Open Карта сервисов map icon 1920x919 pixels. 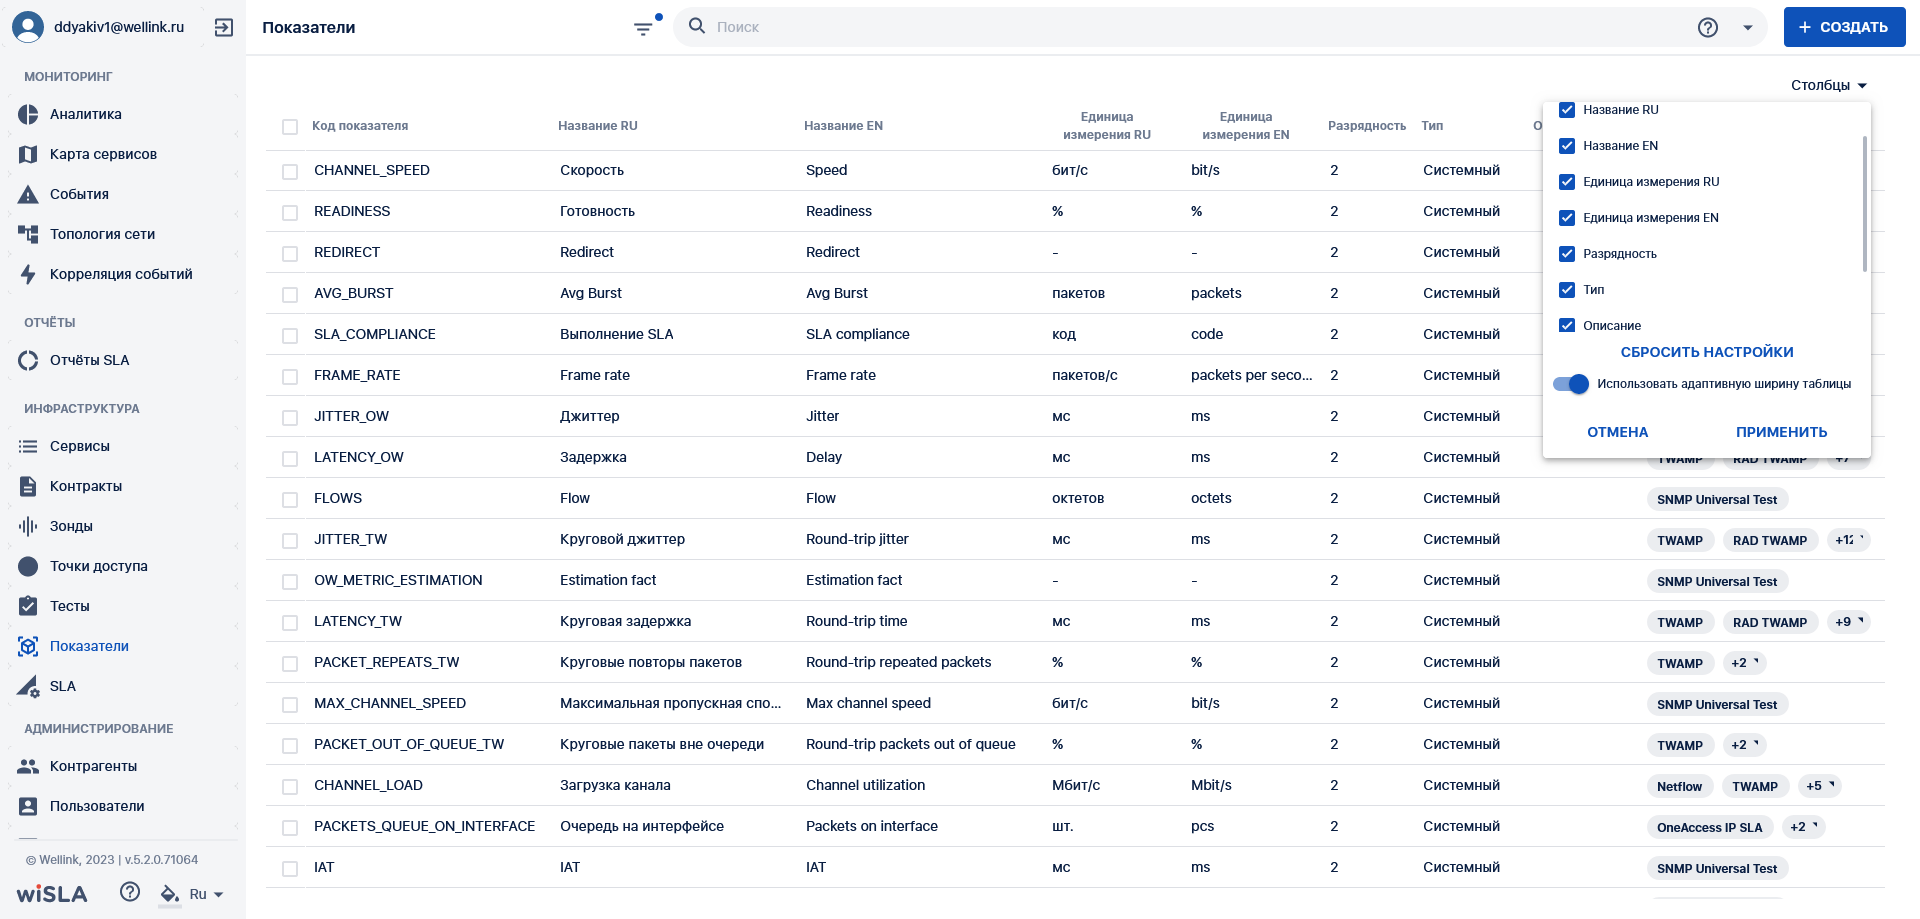(x=28, y=154)
